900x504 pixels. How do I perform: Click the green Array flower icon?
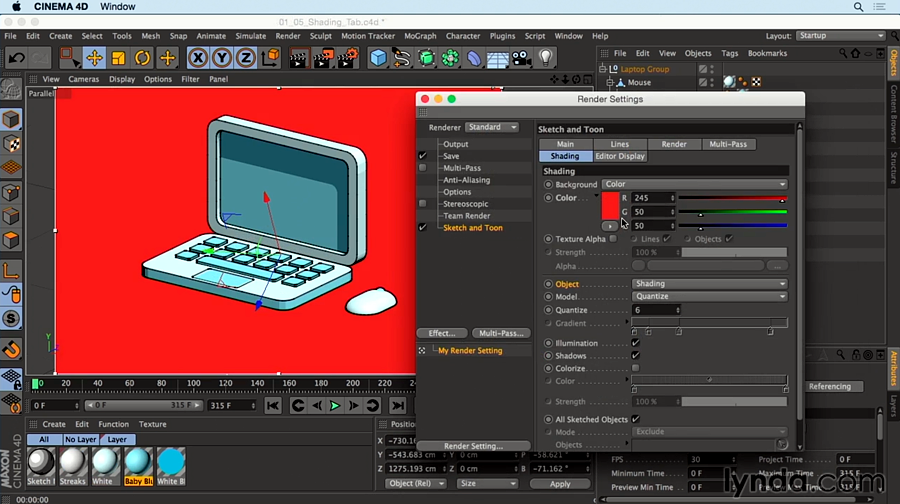coord(450,58)
